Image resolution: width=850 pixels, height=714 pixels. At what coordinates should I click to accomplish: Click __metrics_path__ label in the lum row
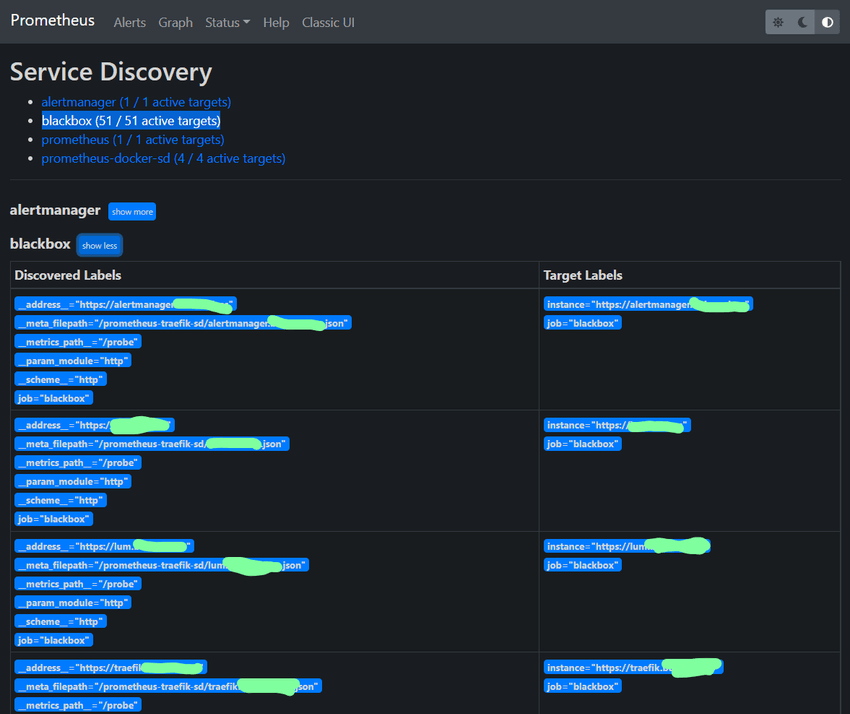(78, 584)
